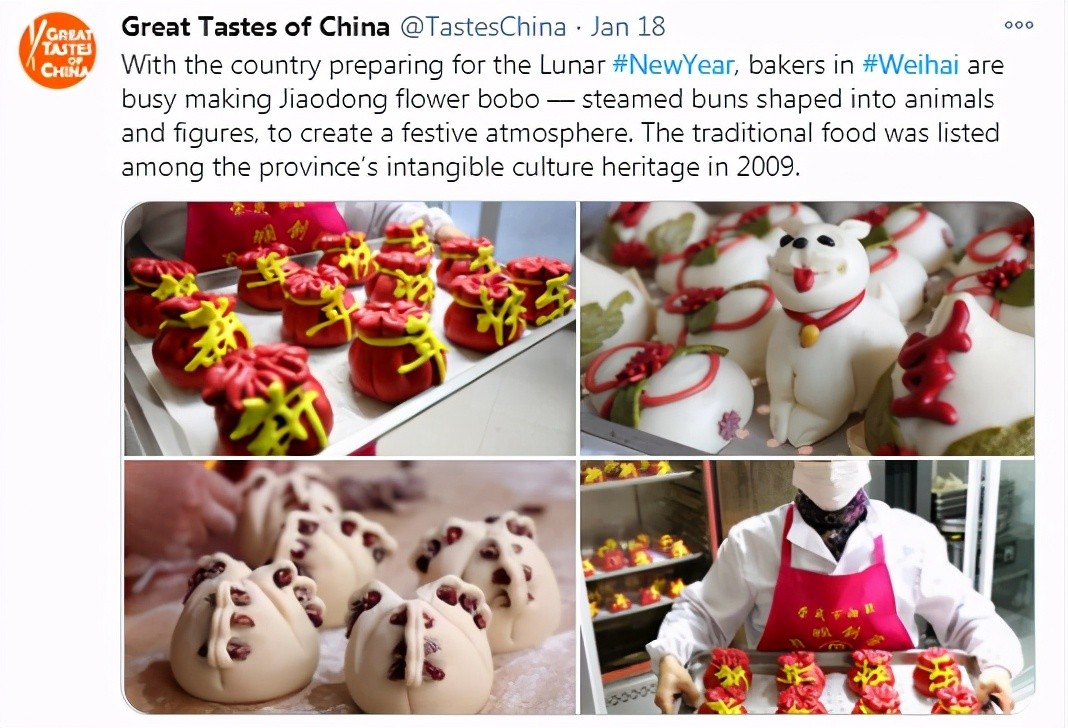Click the front-left date-studded bun

point(245,630)
